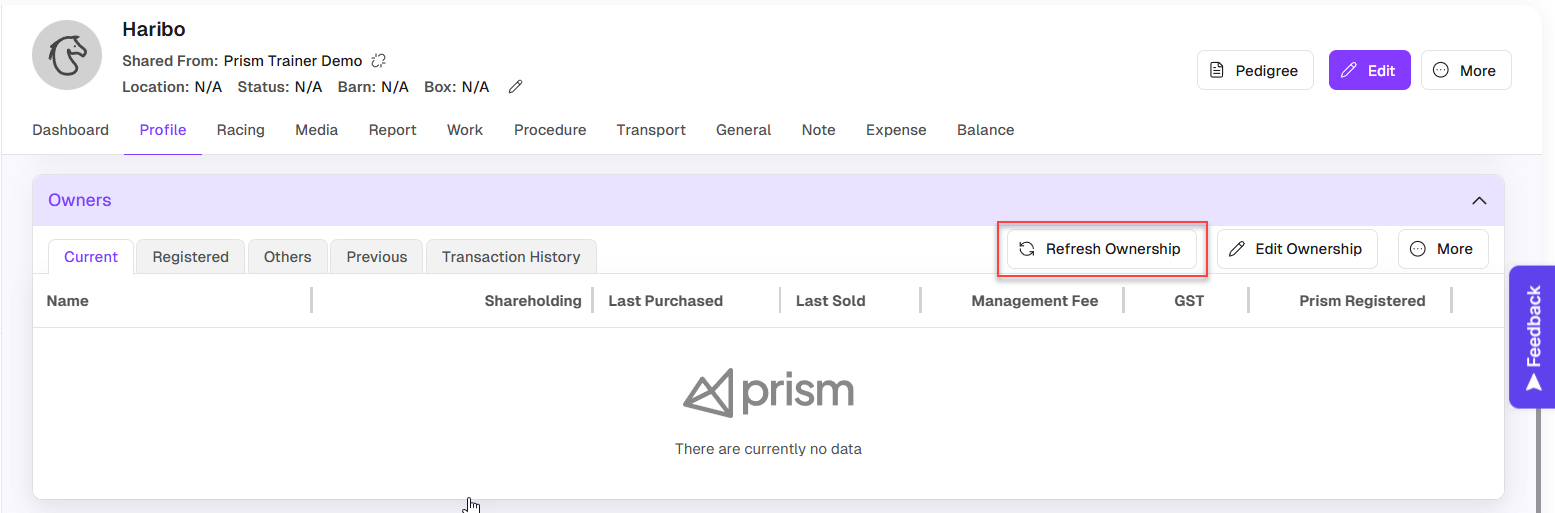This screenshot has height=513, width=1555.
Task: Open the Feedback side tab
Action: click(1532, 337)
